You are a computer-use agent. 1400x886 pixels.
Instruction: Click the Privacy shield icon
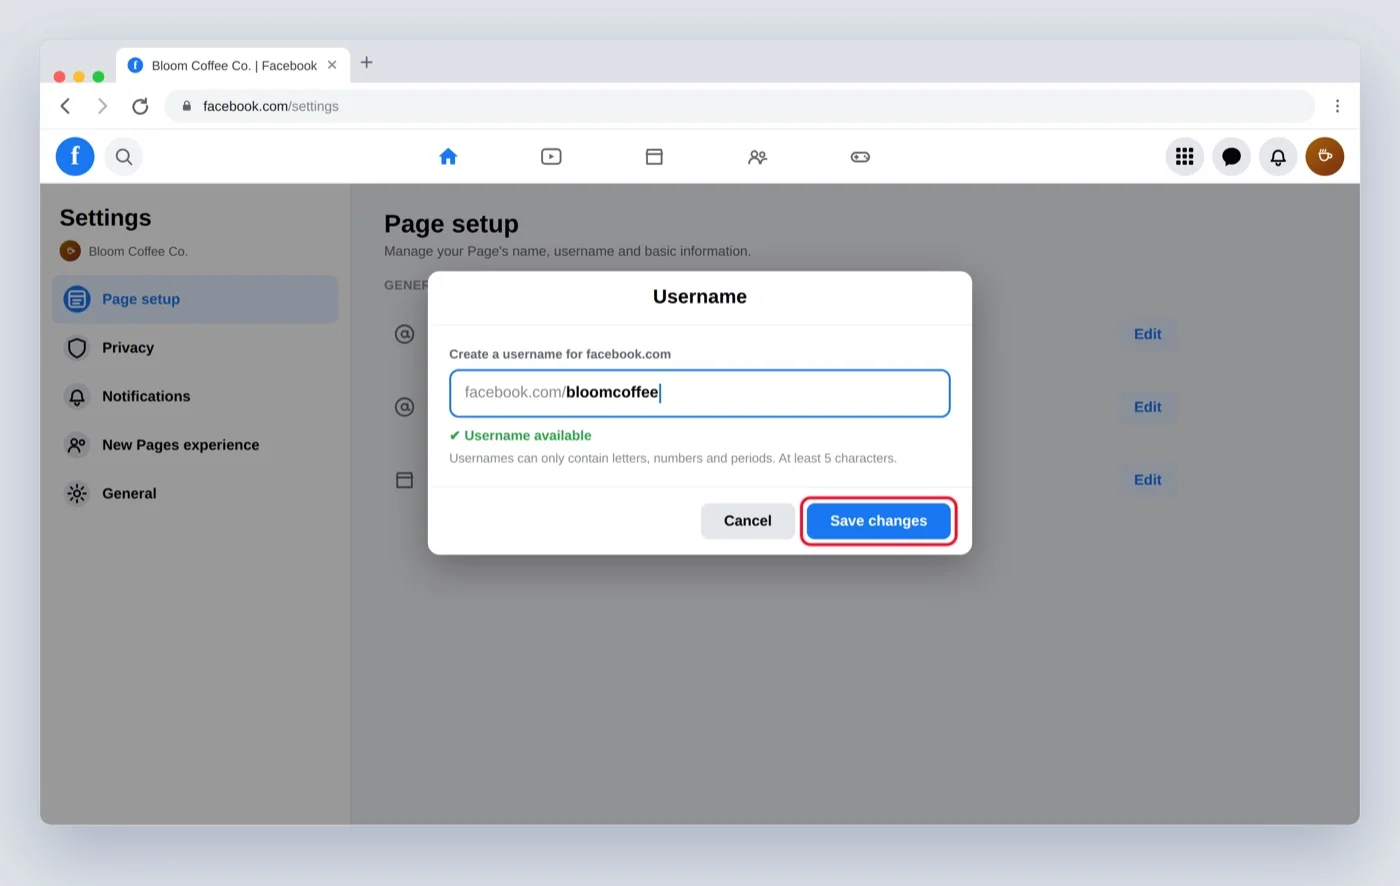(77, 348)
